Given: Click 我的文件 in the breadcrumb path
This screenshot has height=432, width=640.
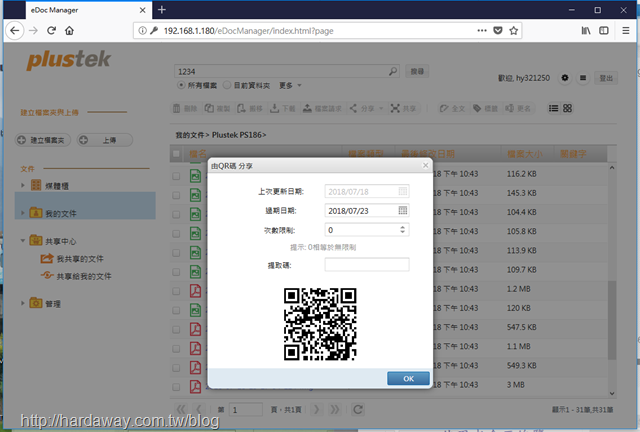Looking at the screenshot, I should (x=190, y=135).
